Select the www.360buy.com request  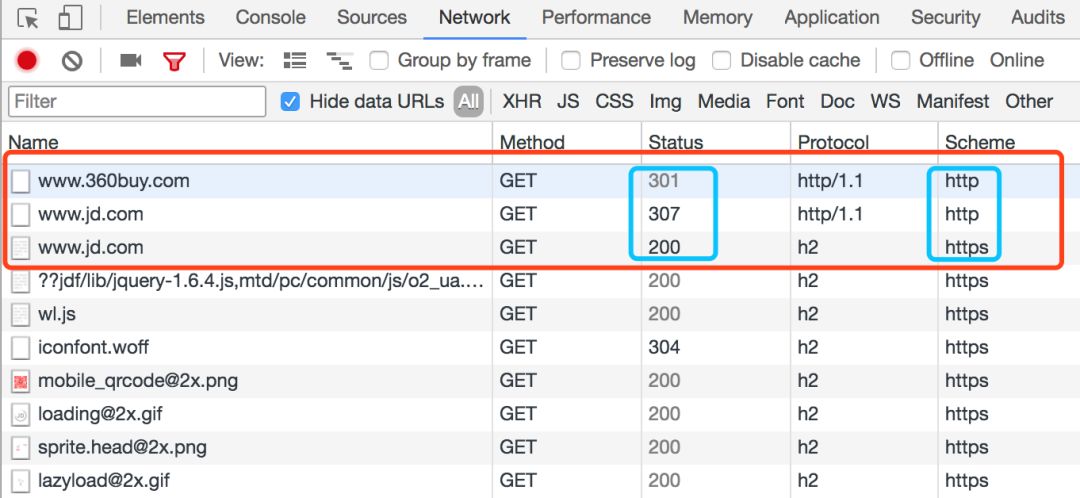(x=113, y=182)
